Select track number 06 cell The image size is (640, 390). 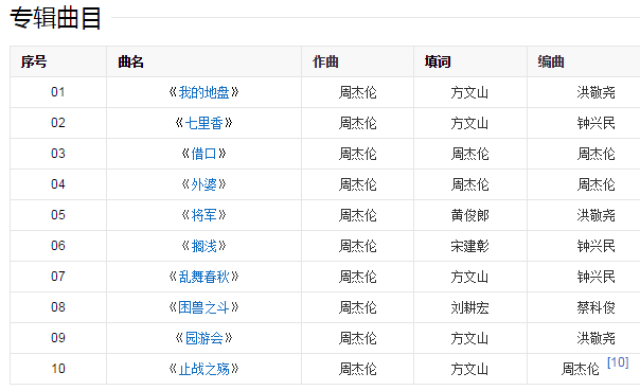58,246
